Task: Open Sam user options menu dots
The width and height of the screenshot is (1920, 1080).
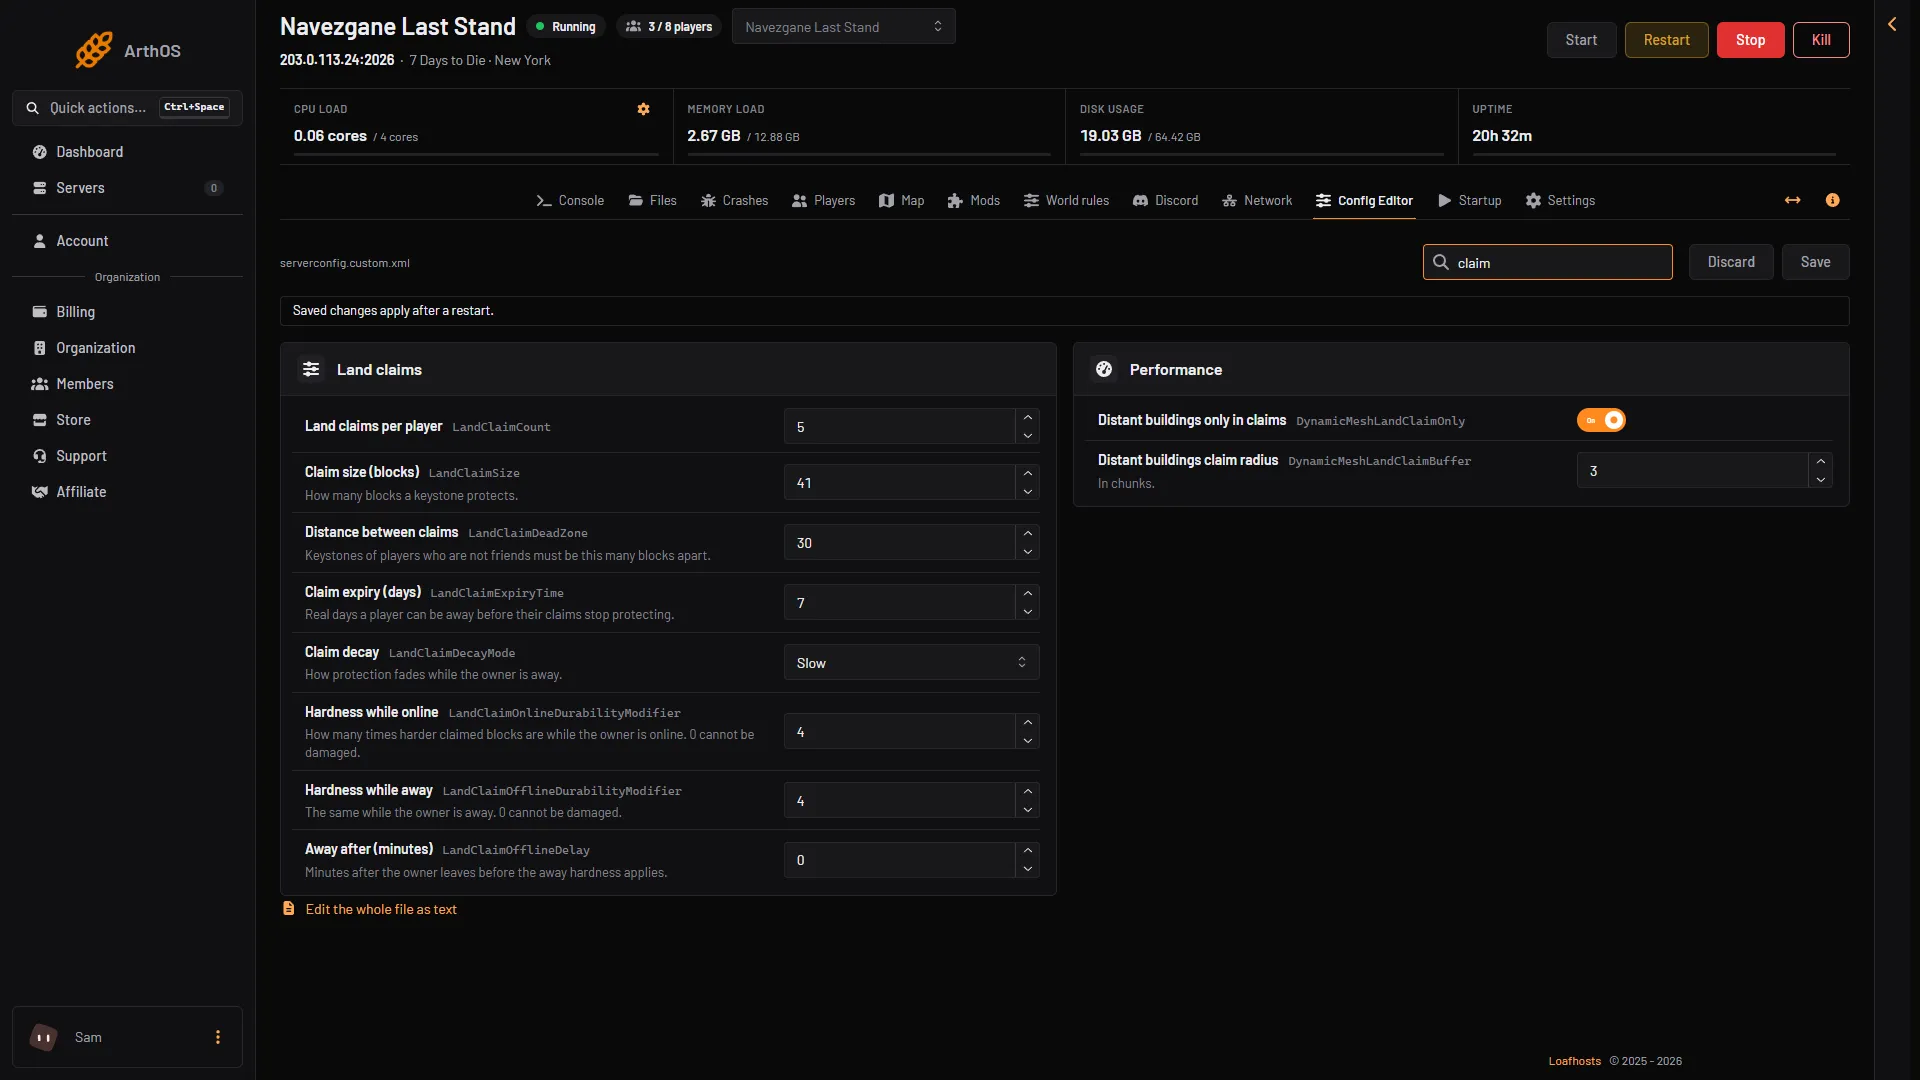Action: pyautogui.click(x=218, y=1037)
